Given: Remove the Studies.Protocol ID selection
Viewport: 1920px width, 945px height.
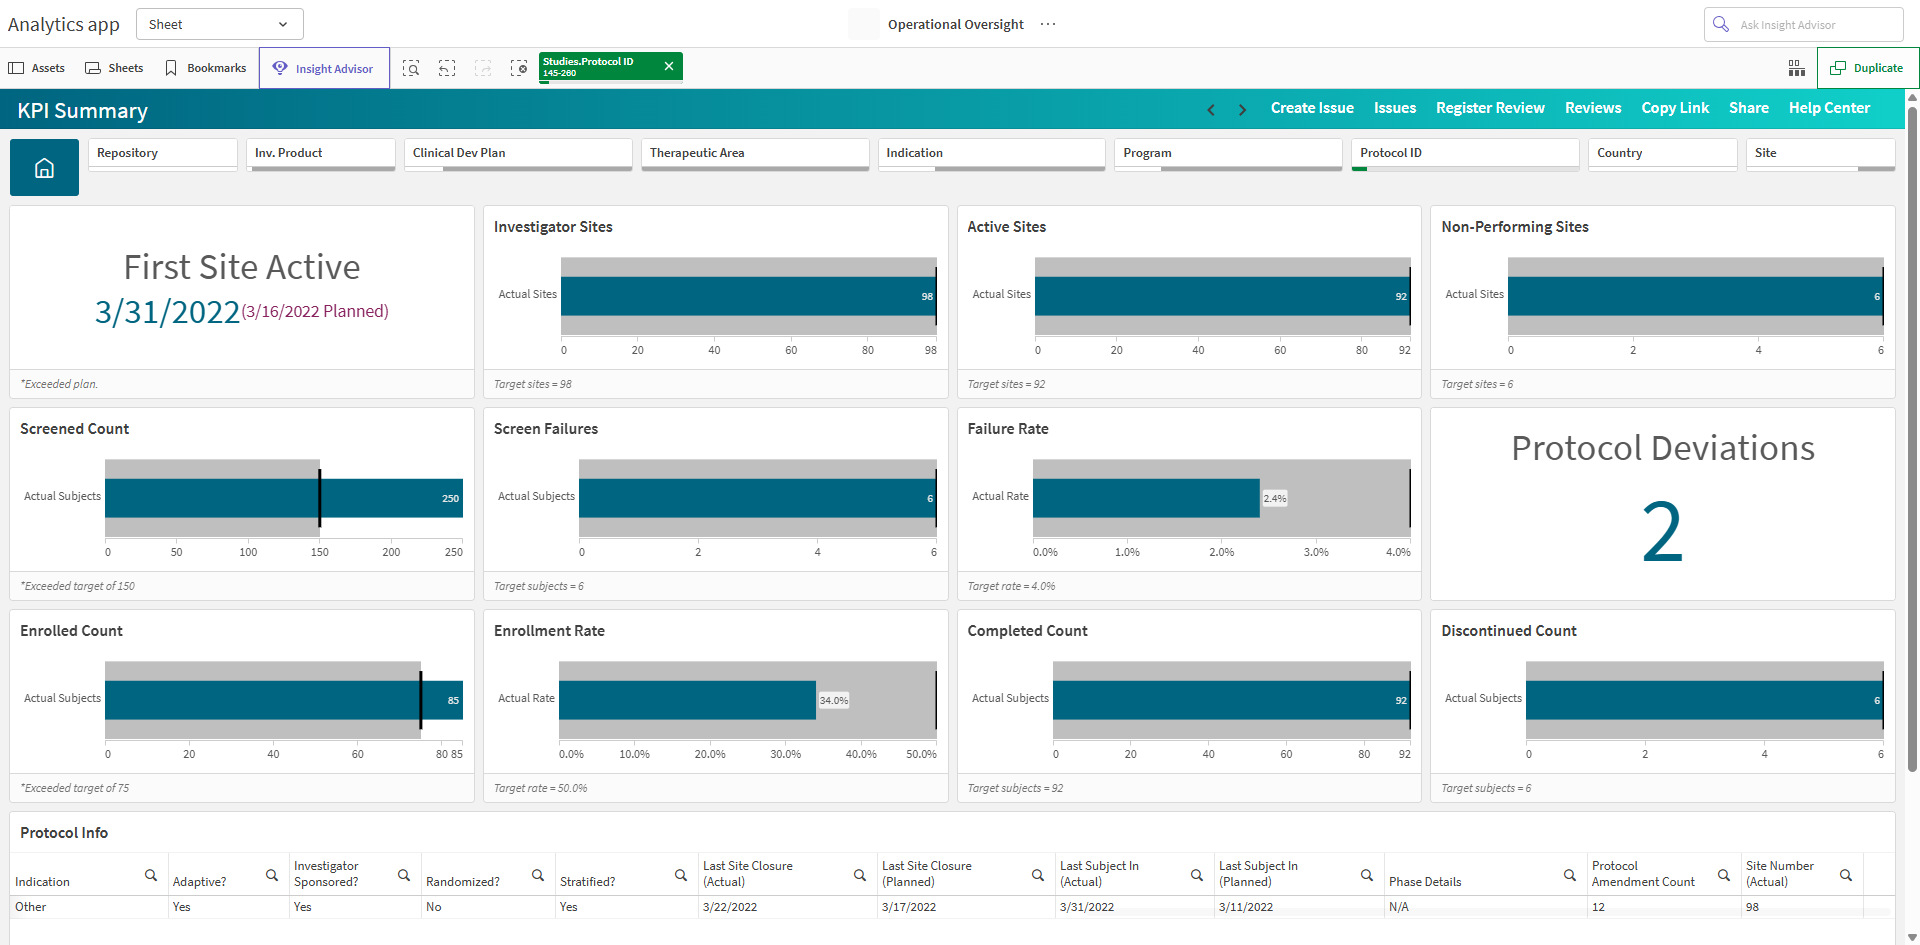Looking at the screenshot, I should (669, 66).
